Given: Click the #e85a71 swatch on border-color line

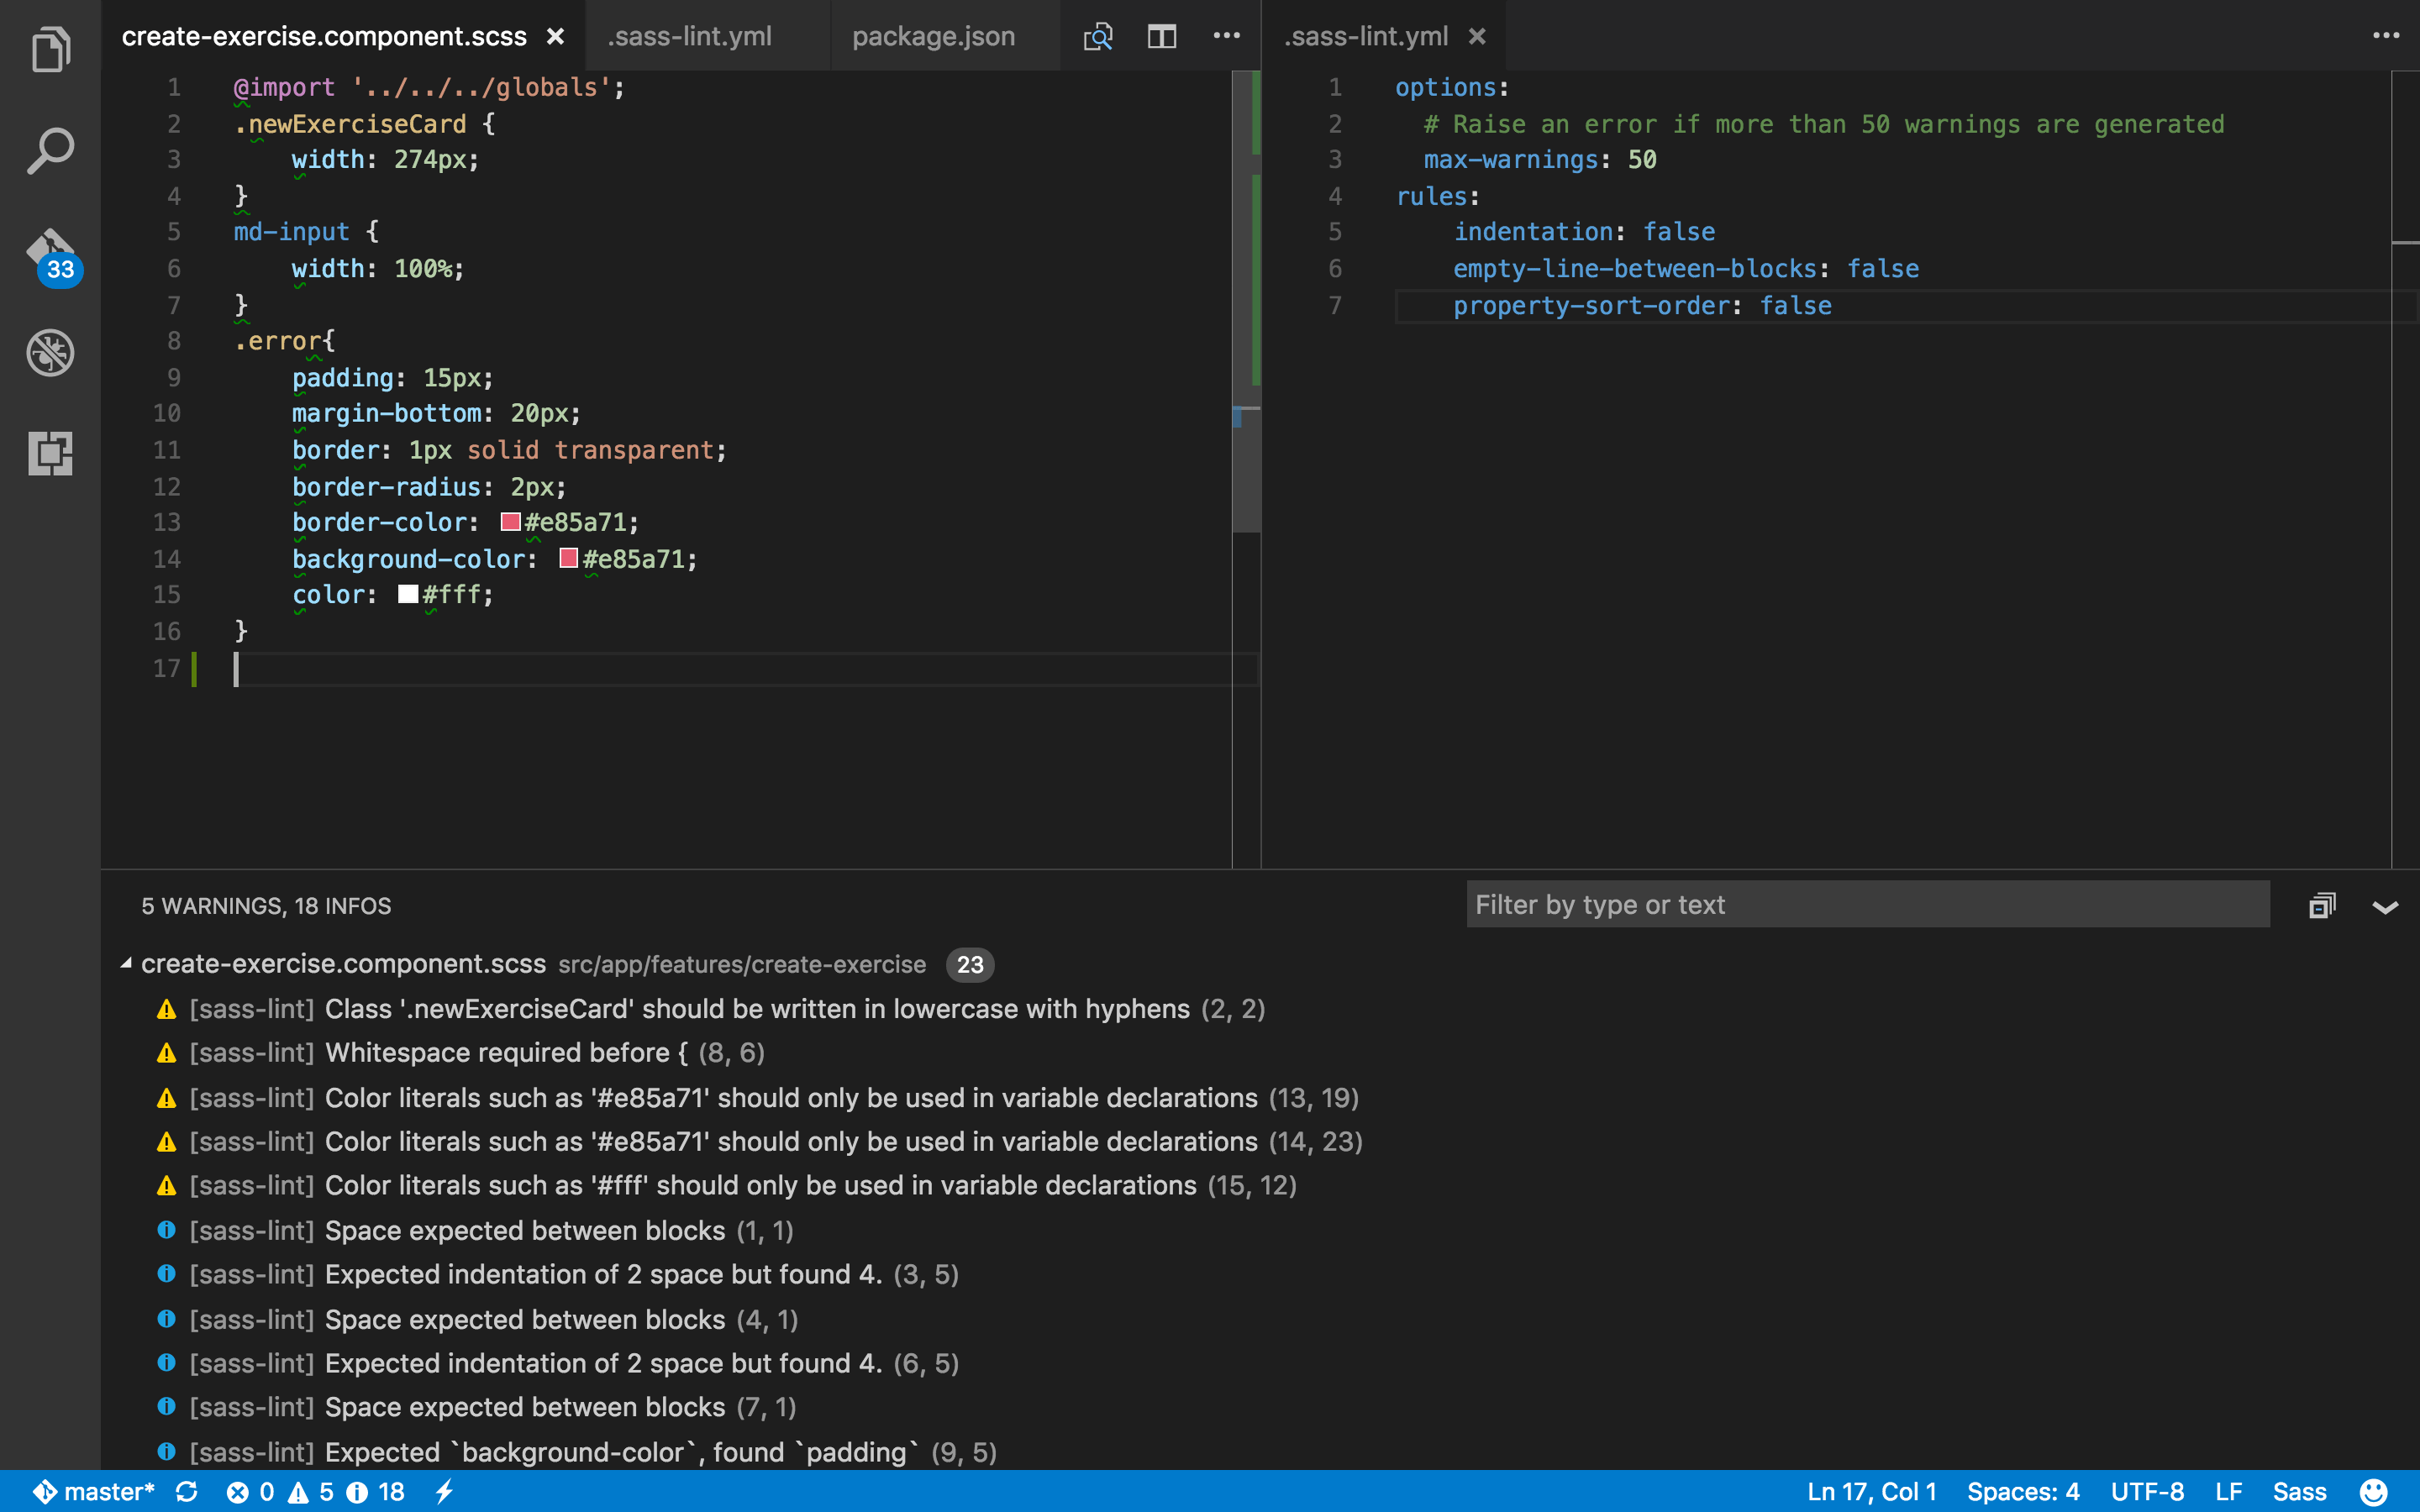Looking at the screenshot, I should [511, 521].
